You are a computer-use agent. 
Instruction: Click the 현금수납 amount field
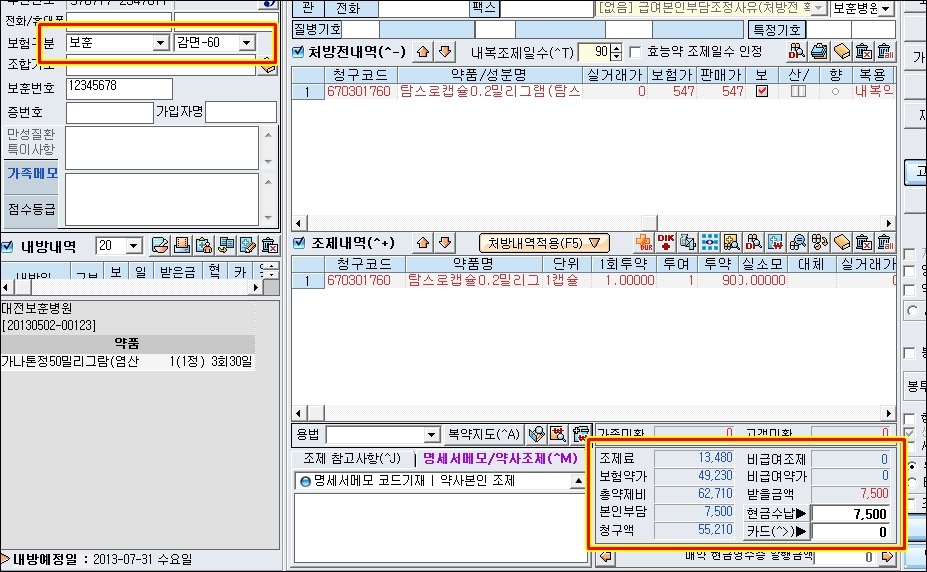click(852, 513)
